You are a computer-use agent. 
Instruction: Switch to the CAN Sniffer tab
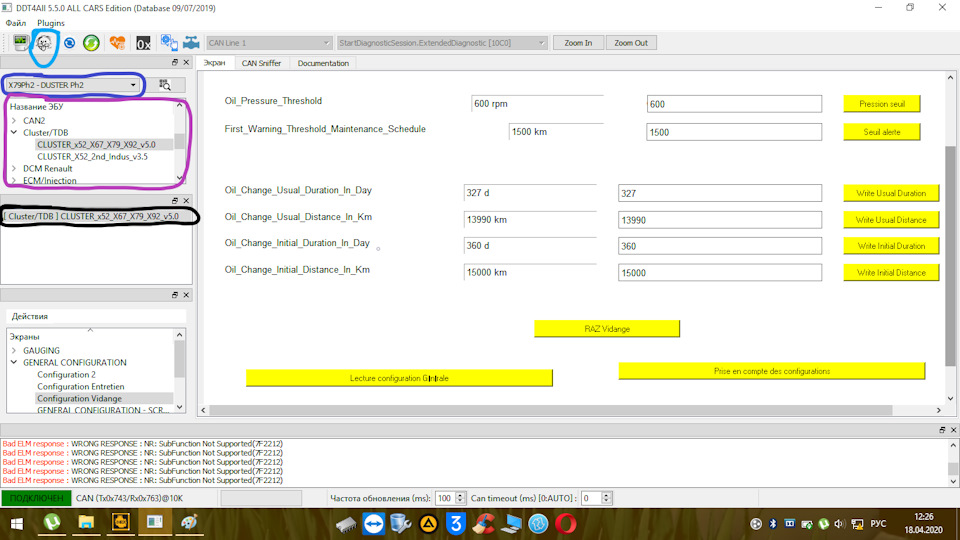coord(261,63)
